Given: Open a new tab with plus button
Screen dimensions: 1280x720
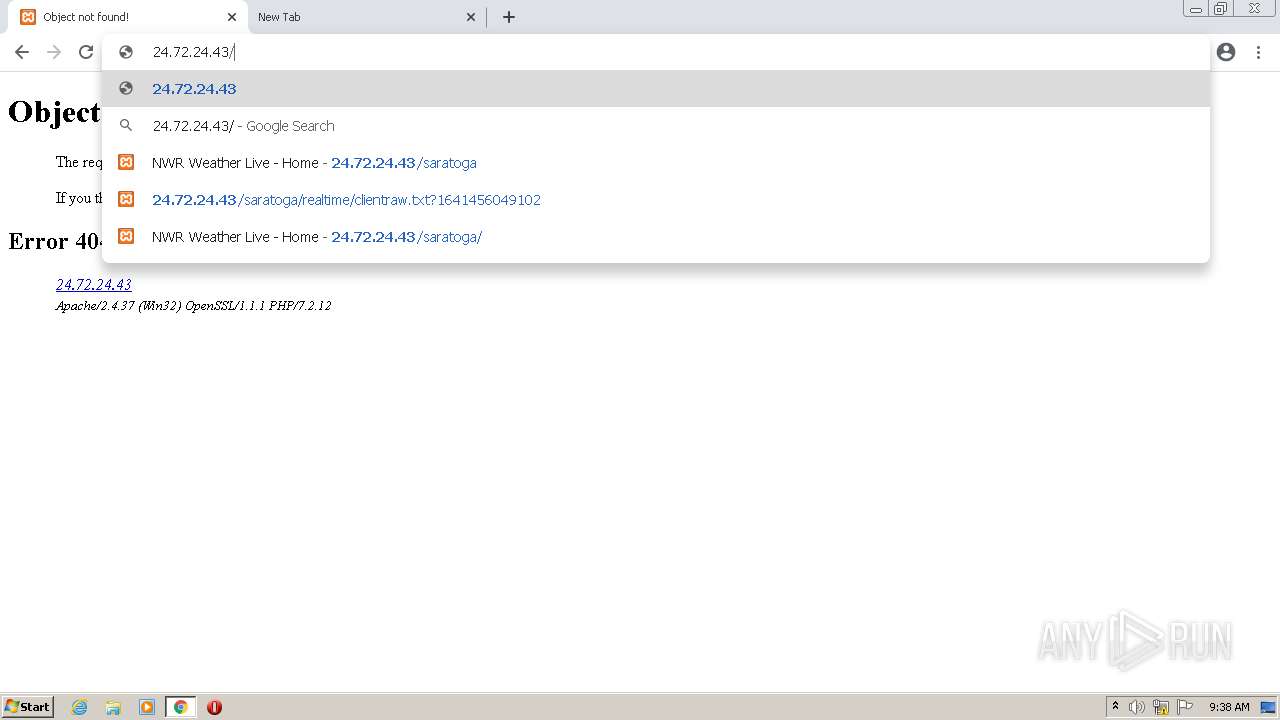Looking at the screenshot, I should tap(508, 17).
